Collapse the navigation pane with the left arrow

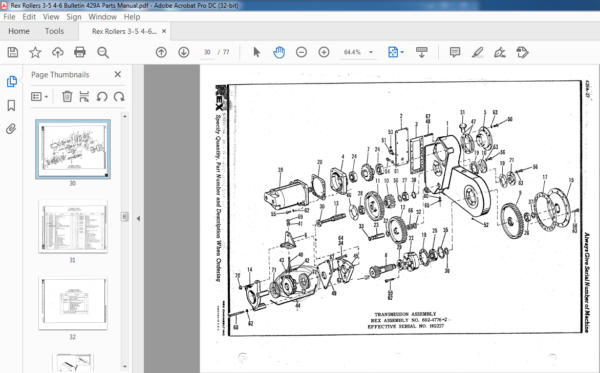138,218
